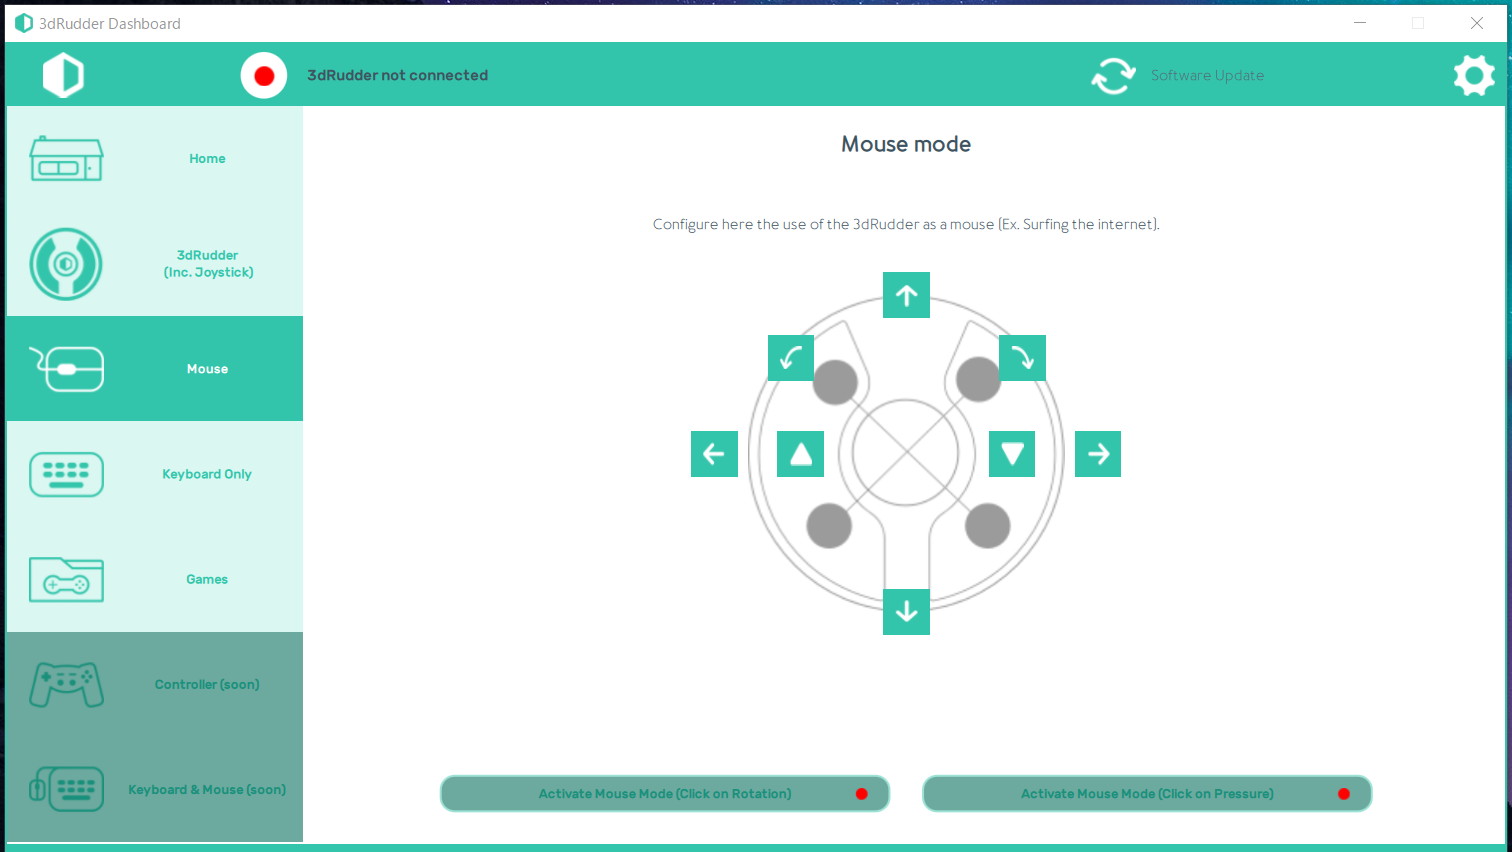Image resolution: width=1512 pixels, height=852 pixels.
Task: Click the right arrow beside the rudder
Action: tap(1098, 454)
